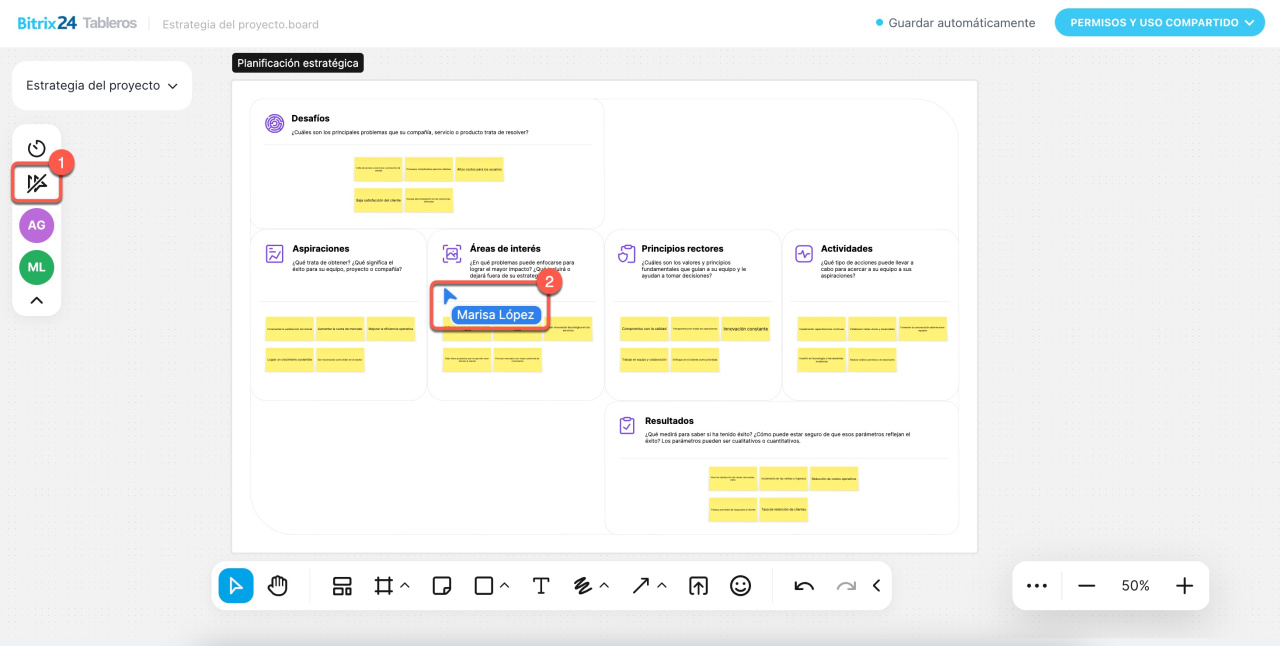Screen dimensions: 1280x646
Task: Open the emoji reactions picker
Action: [x=740, y=586]
